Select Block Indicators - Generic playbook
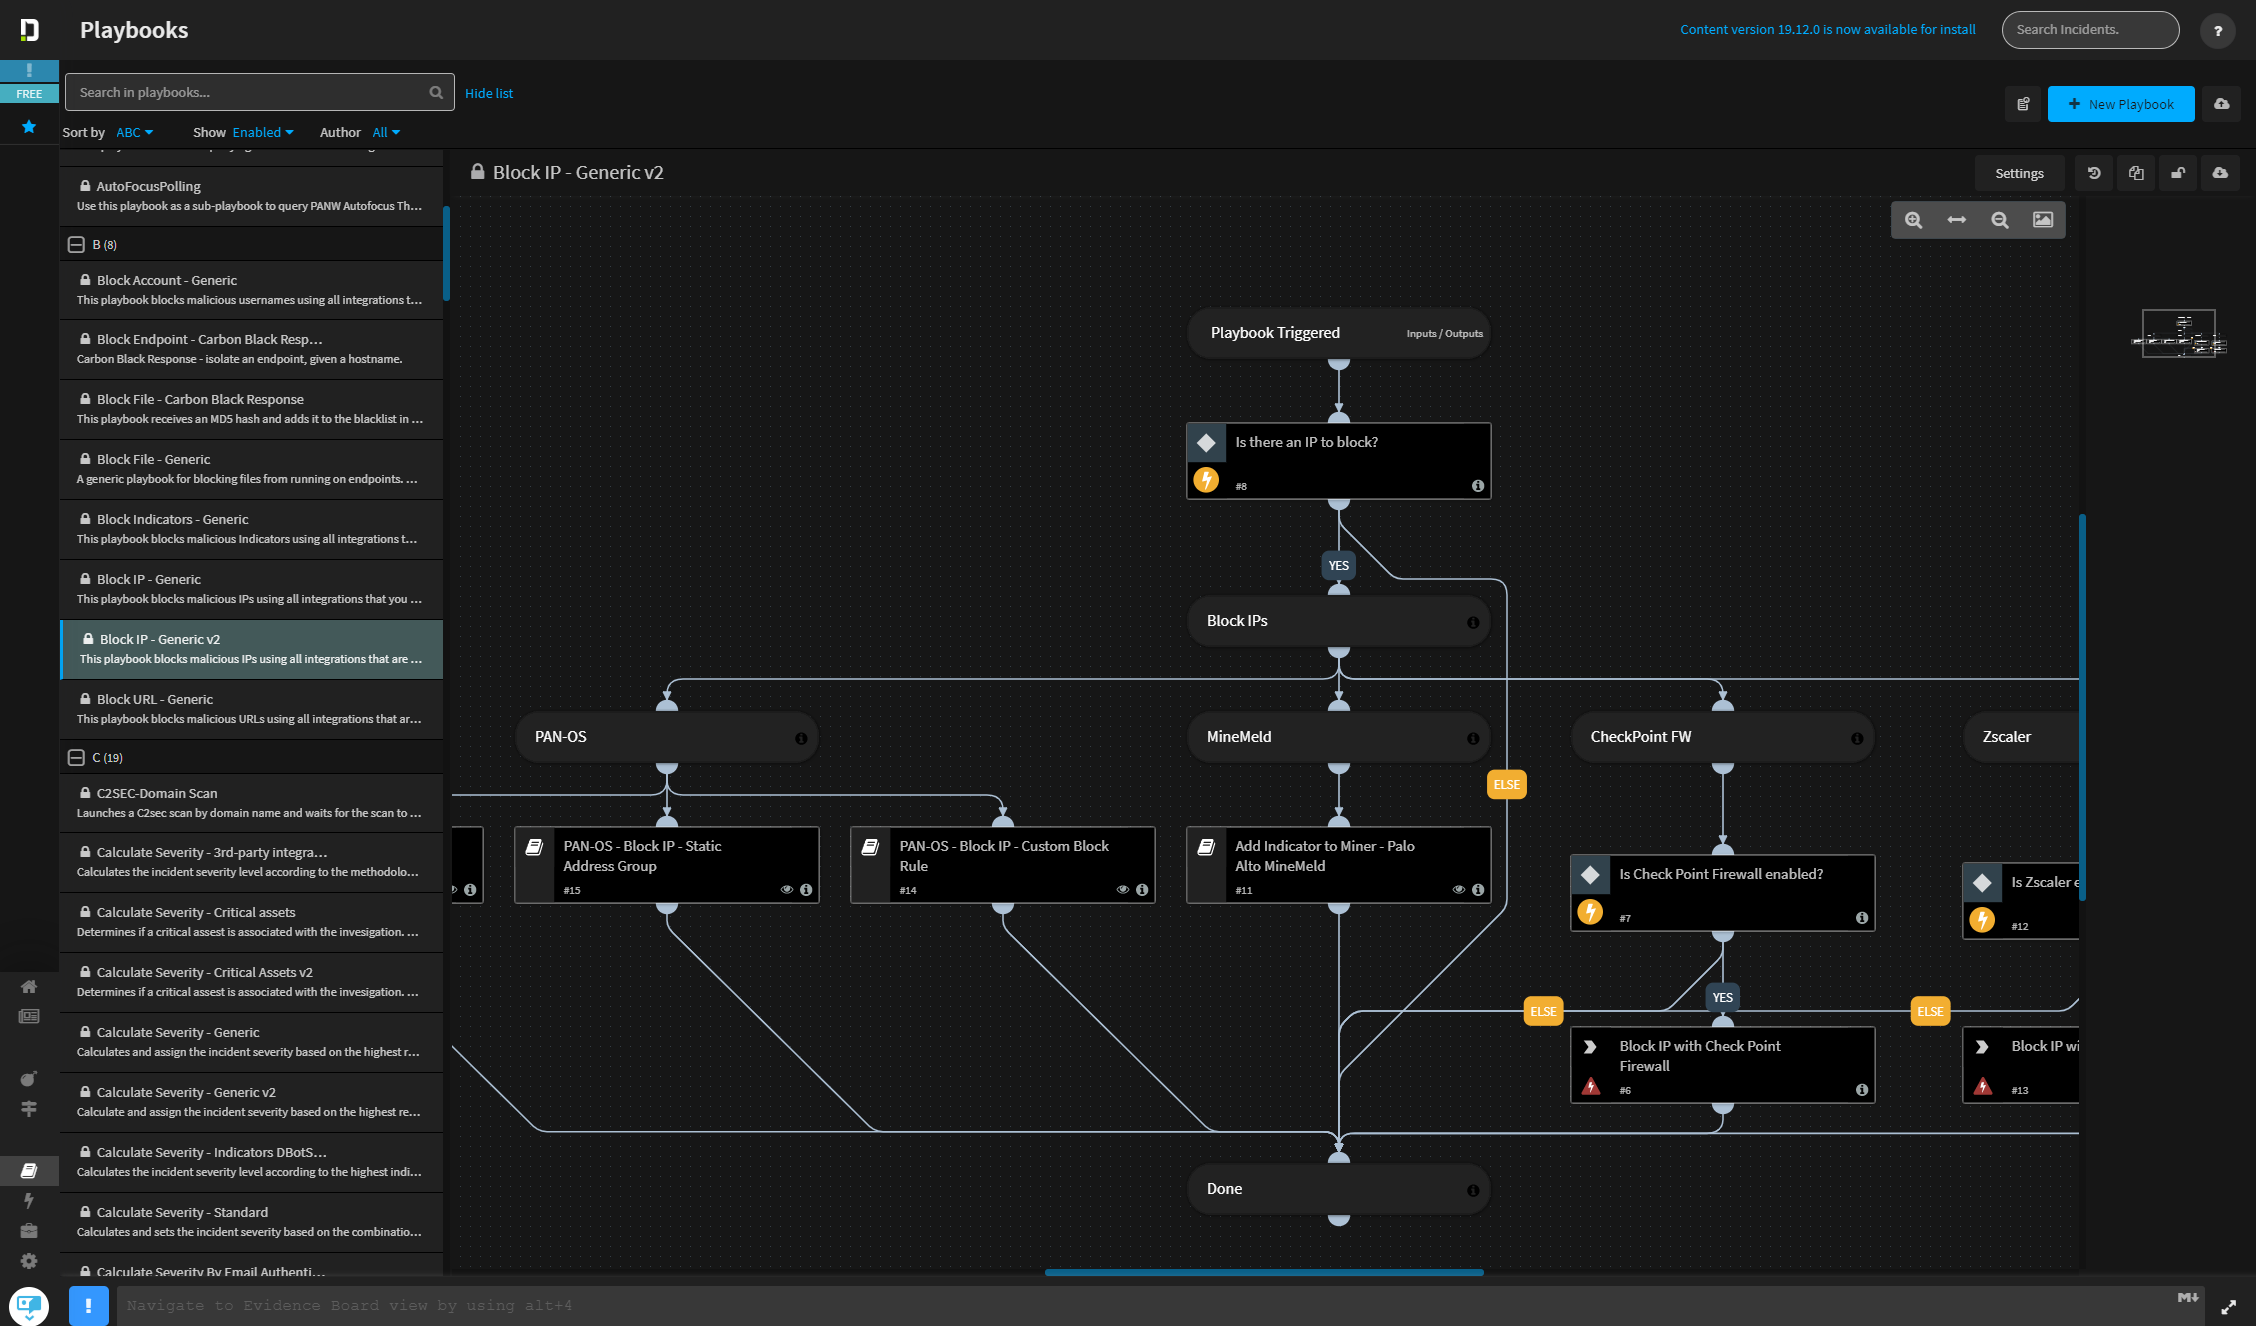Image resolution: width=2256 pixels, height=1326 pixels. pos(251,529)
